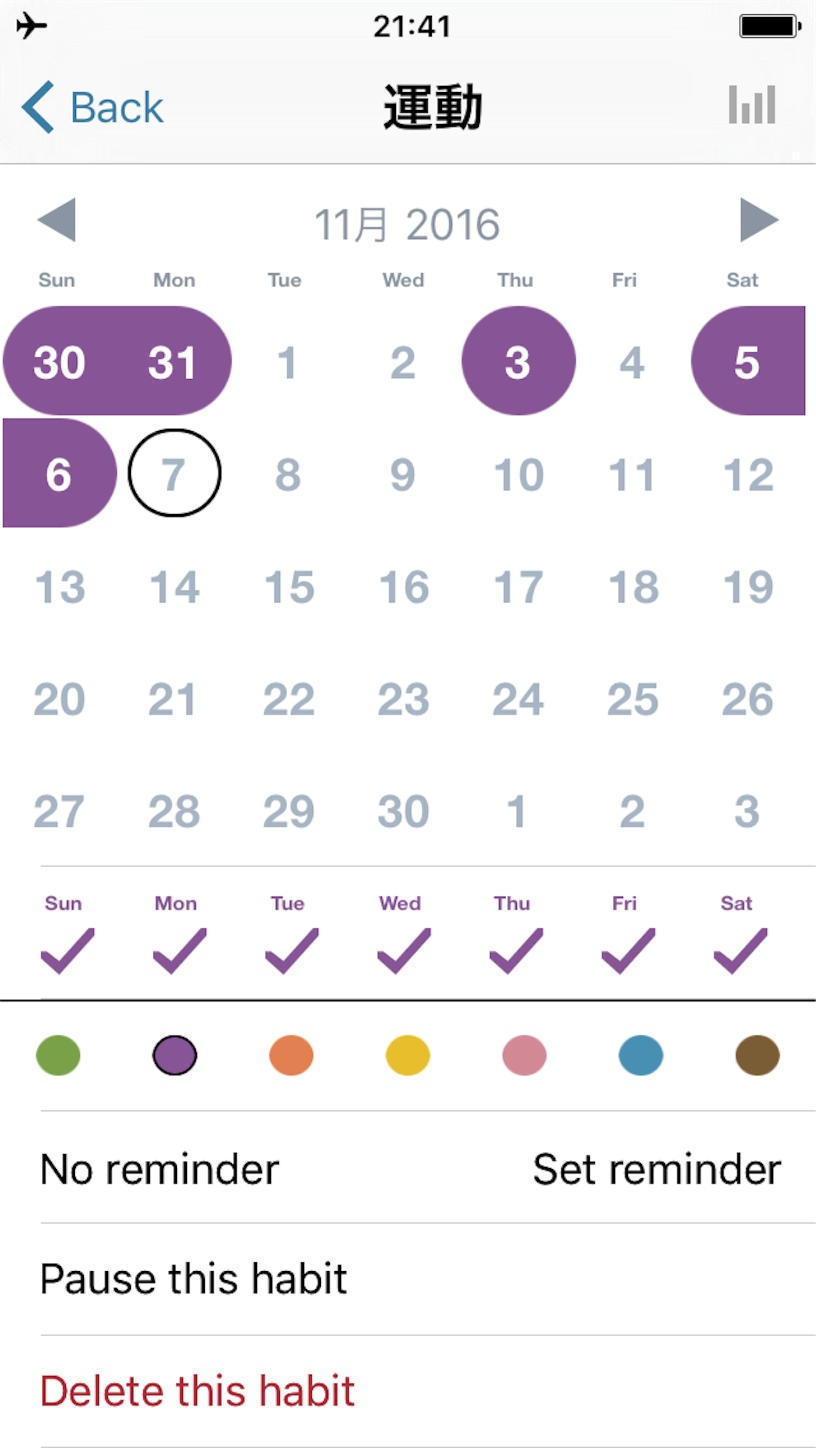Toggle the Sunday checkmark
The width and height of the screenshot is (816, 1448).
67,951
